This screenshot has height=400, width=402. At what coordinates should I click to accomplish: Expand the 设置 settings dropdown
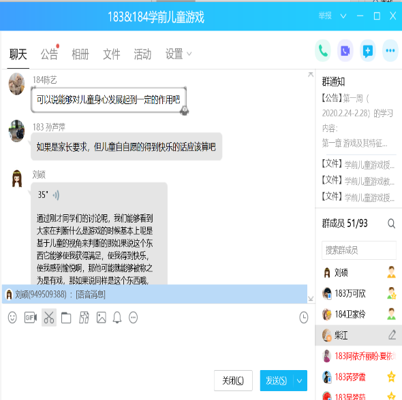179,54
